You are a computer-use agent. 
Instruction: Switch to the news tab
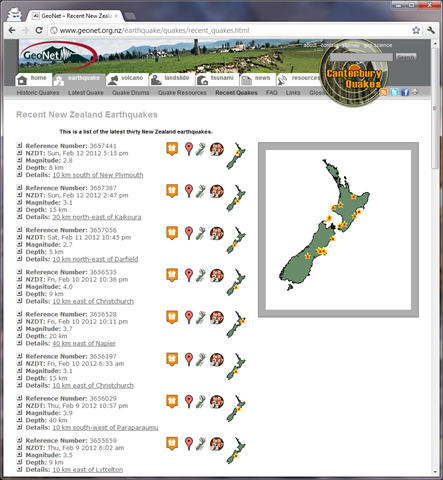[x=257, y=79]
